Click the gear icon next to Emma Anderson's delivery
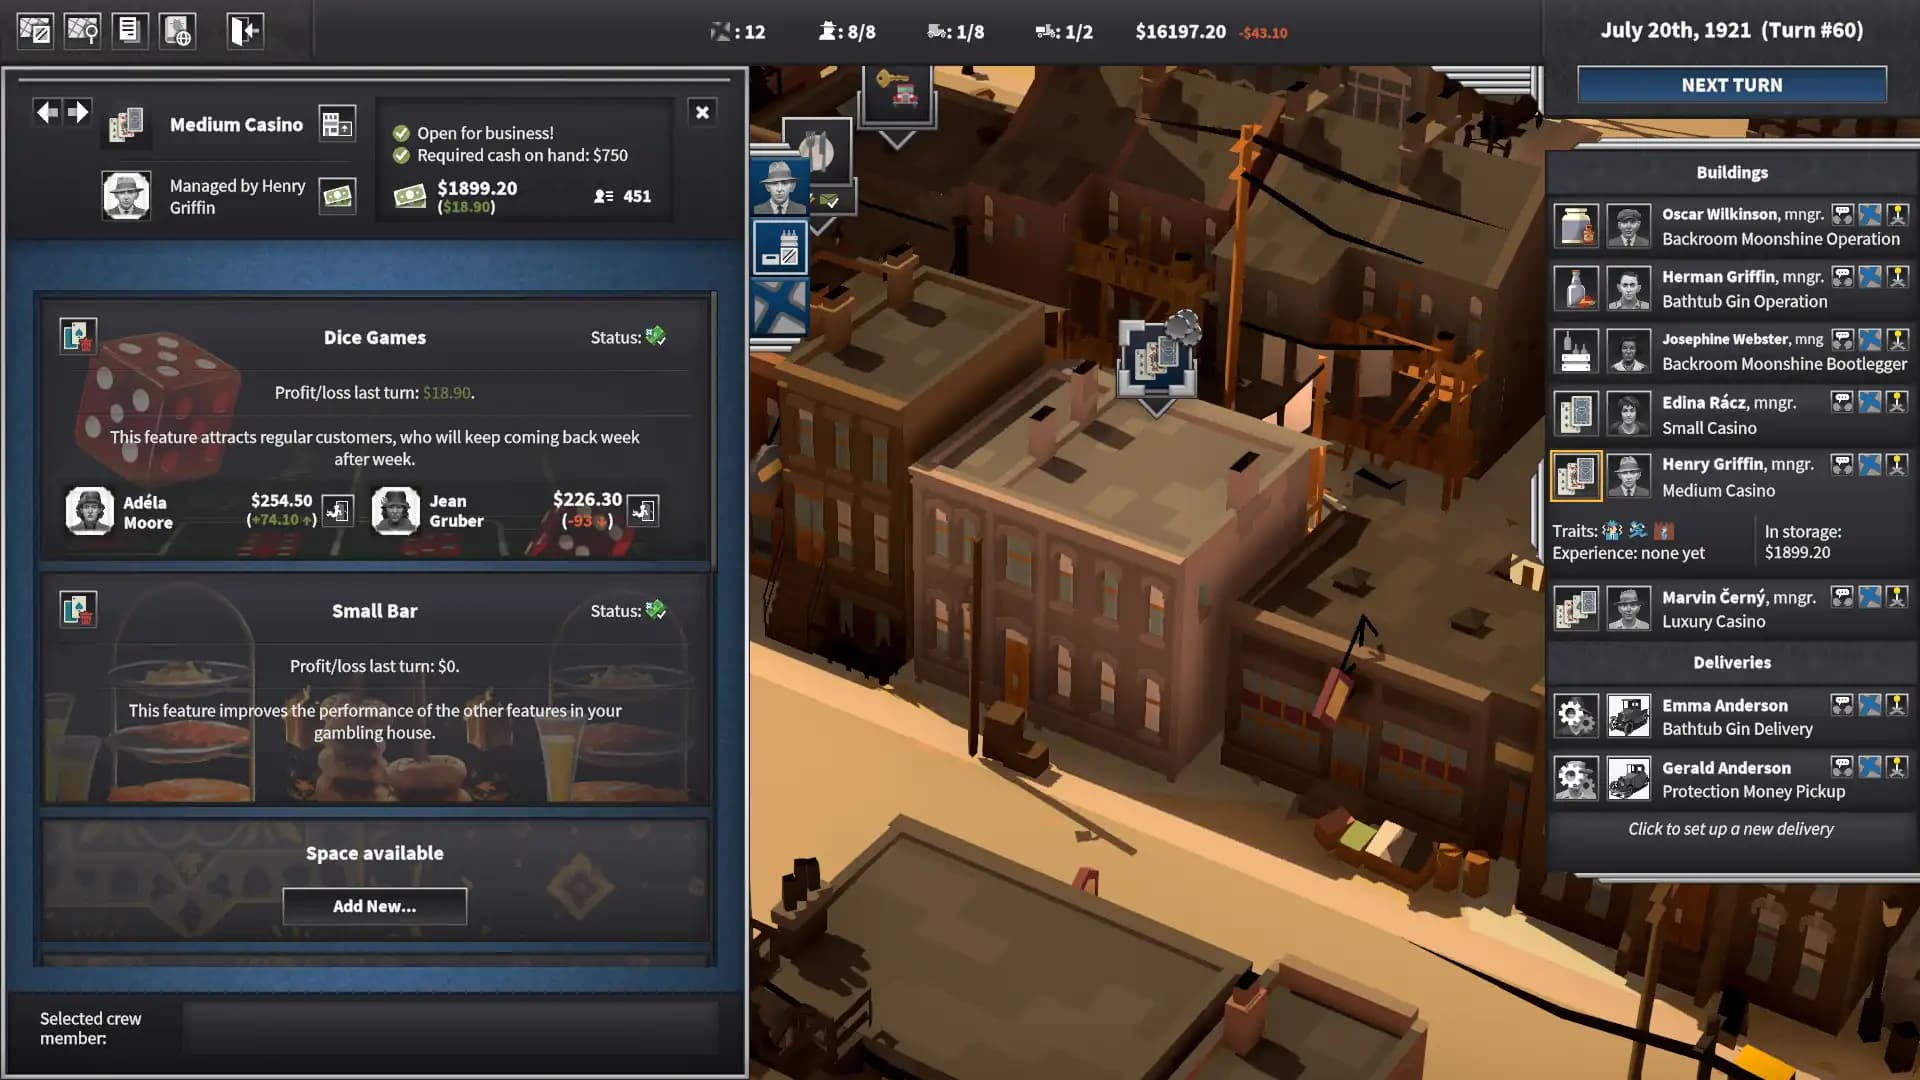Screen dimensions: 1920x1080 point(1577,716)
